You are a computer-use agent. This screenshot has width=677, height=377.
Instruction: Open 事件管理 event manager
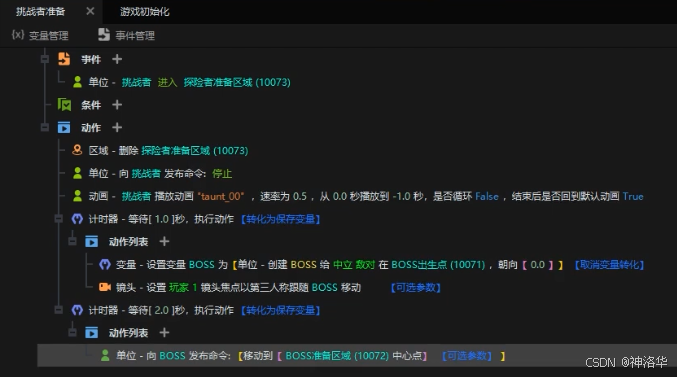pyautogui.click(x=127, y=35)
